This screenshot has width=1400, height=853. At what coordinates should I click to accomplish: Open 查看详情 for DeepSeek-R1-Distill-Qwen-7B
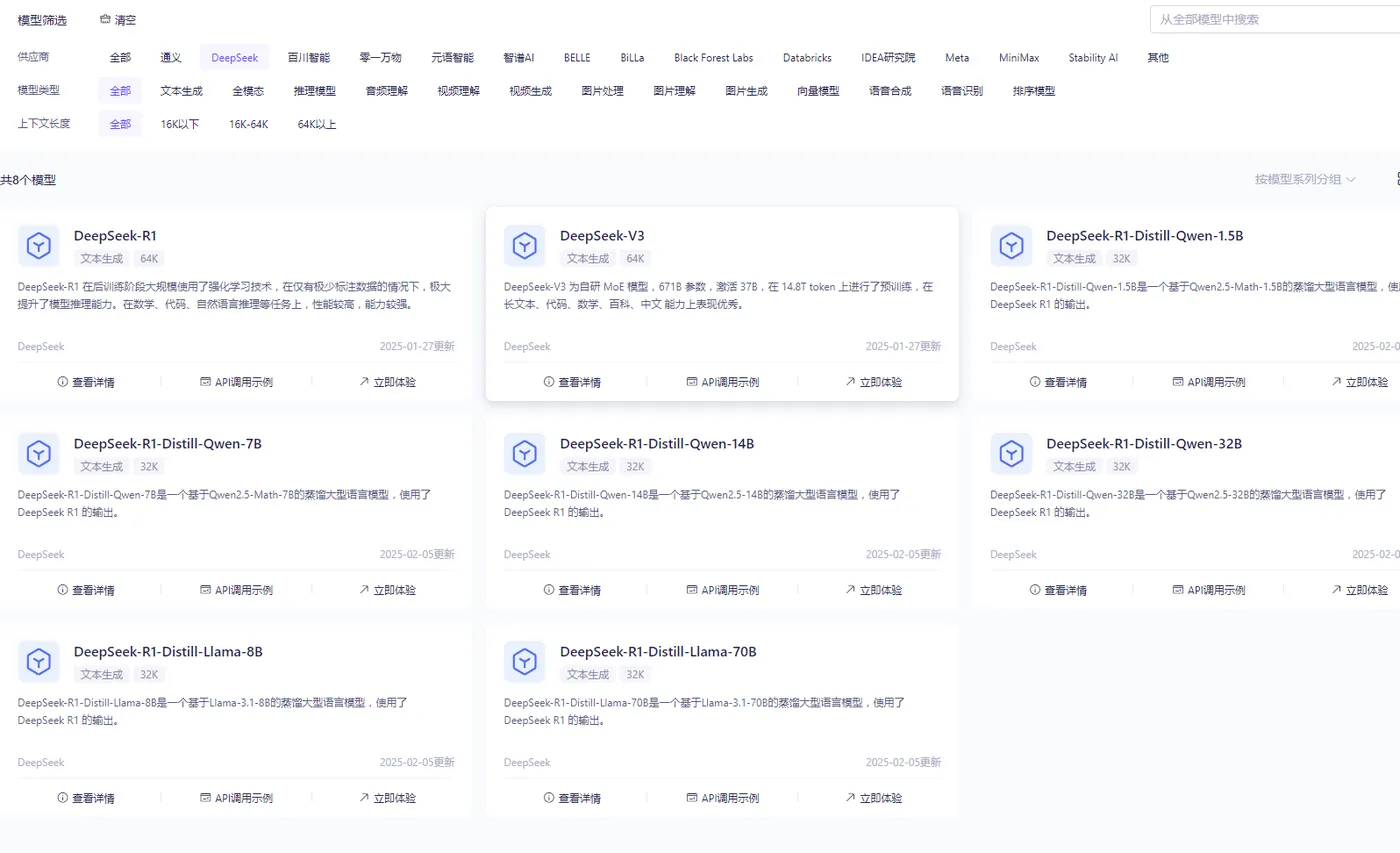pos(86,590)
